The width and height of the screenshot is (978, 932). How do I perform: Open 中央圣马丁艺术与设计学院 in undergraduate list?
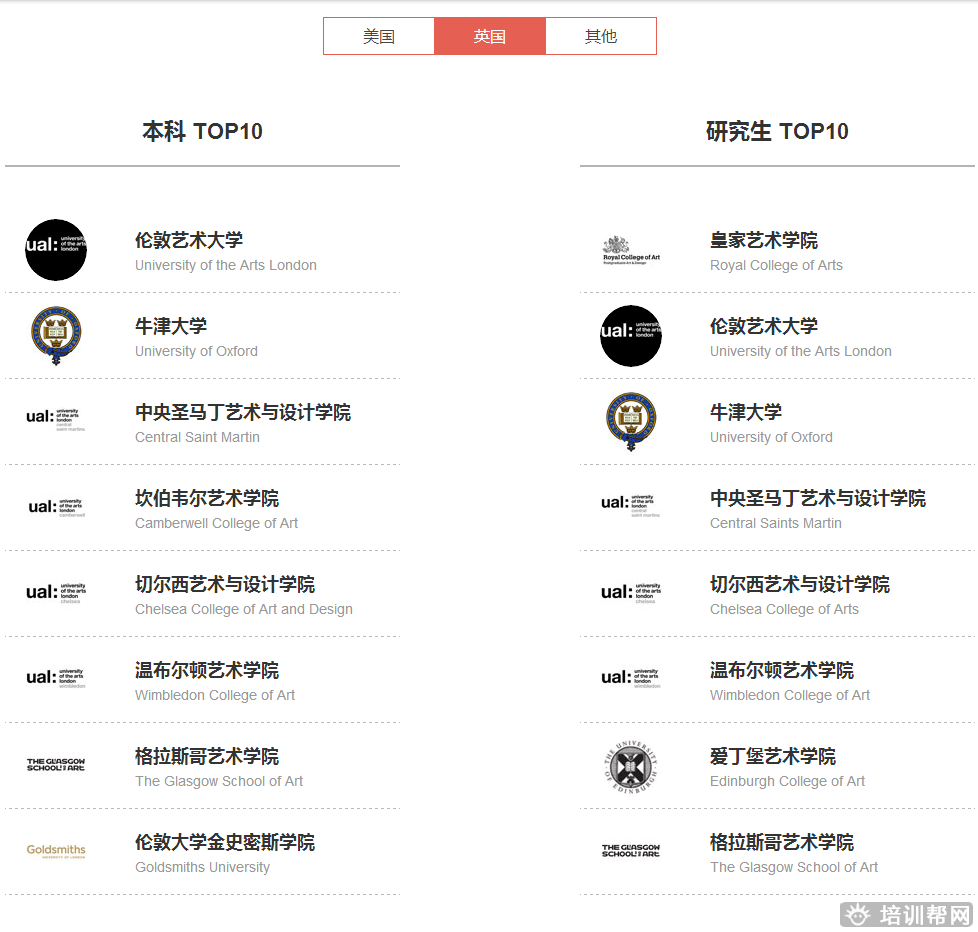tap(243, 412)
